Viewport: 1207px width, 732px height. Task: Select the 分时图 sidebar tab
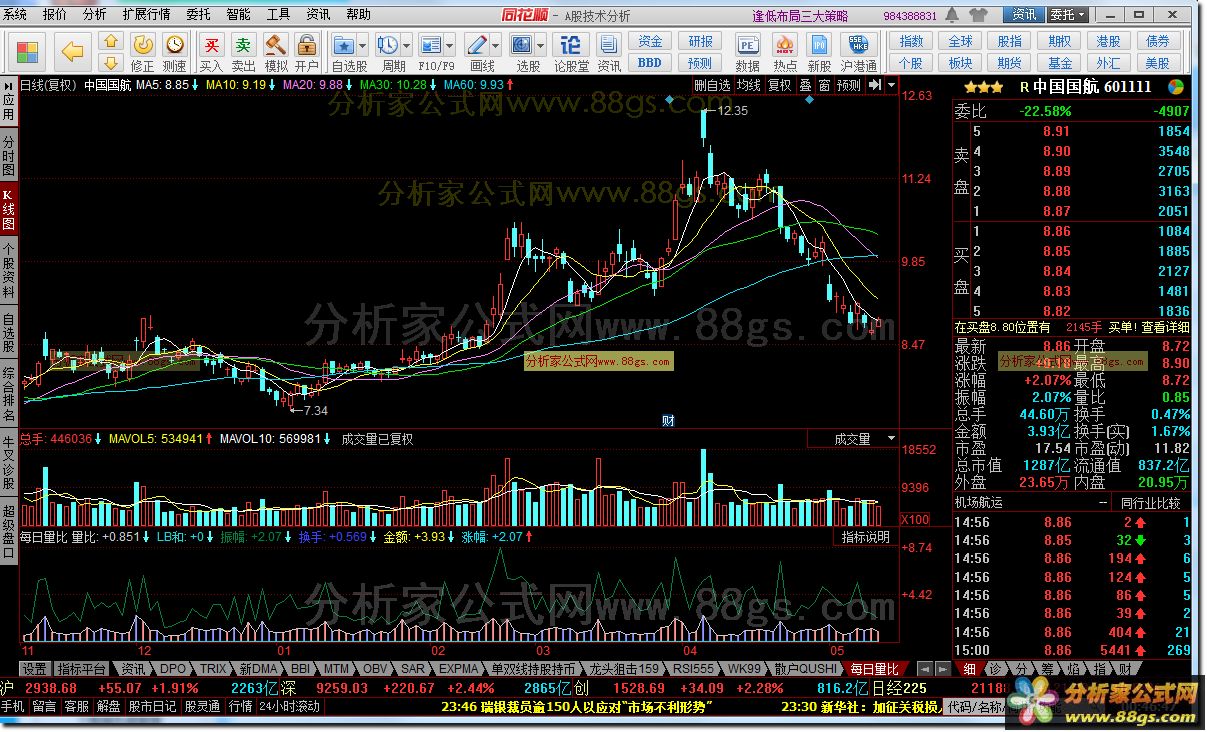click(x=8, y=155)
